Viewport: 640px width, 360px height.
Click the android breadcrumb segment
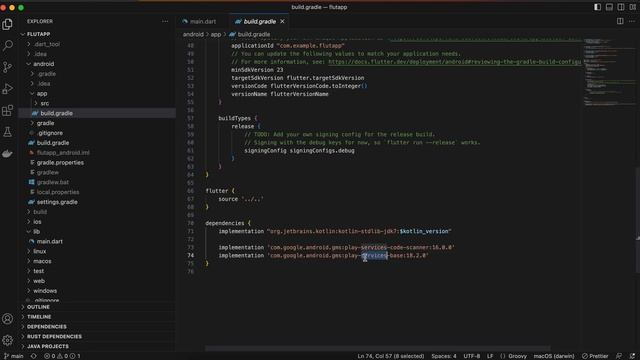193,34
